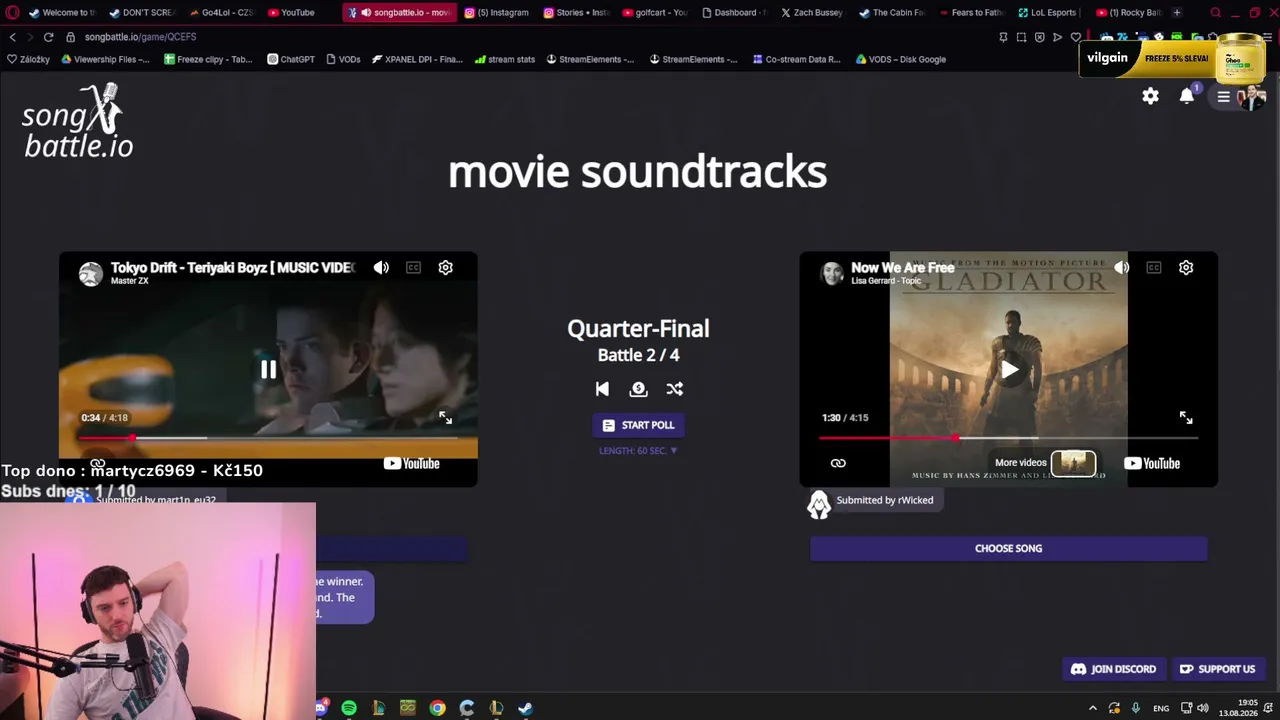
Task: Open the notifications bell
Action: pos(1187,96)
